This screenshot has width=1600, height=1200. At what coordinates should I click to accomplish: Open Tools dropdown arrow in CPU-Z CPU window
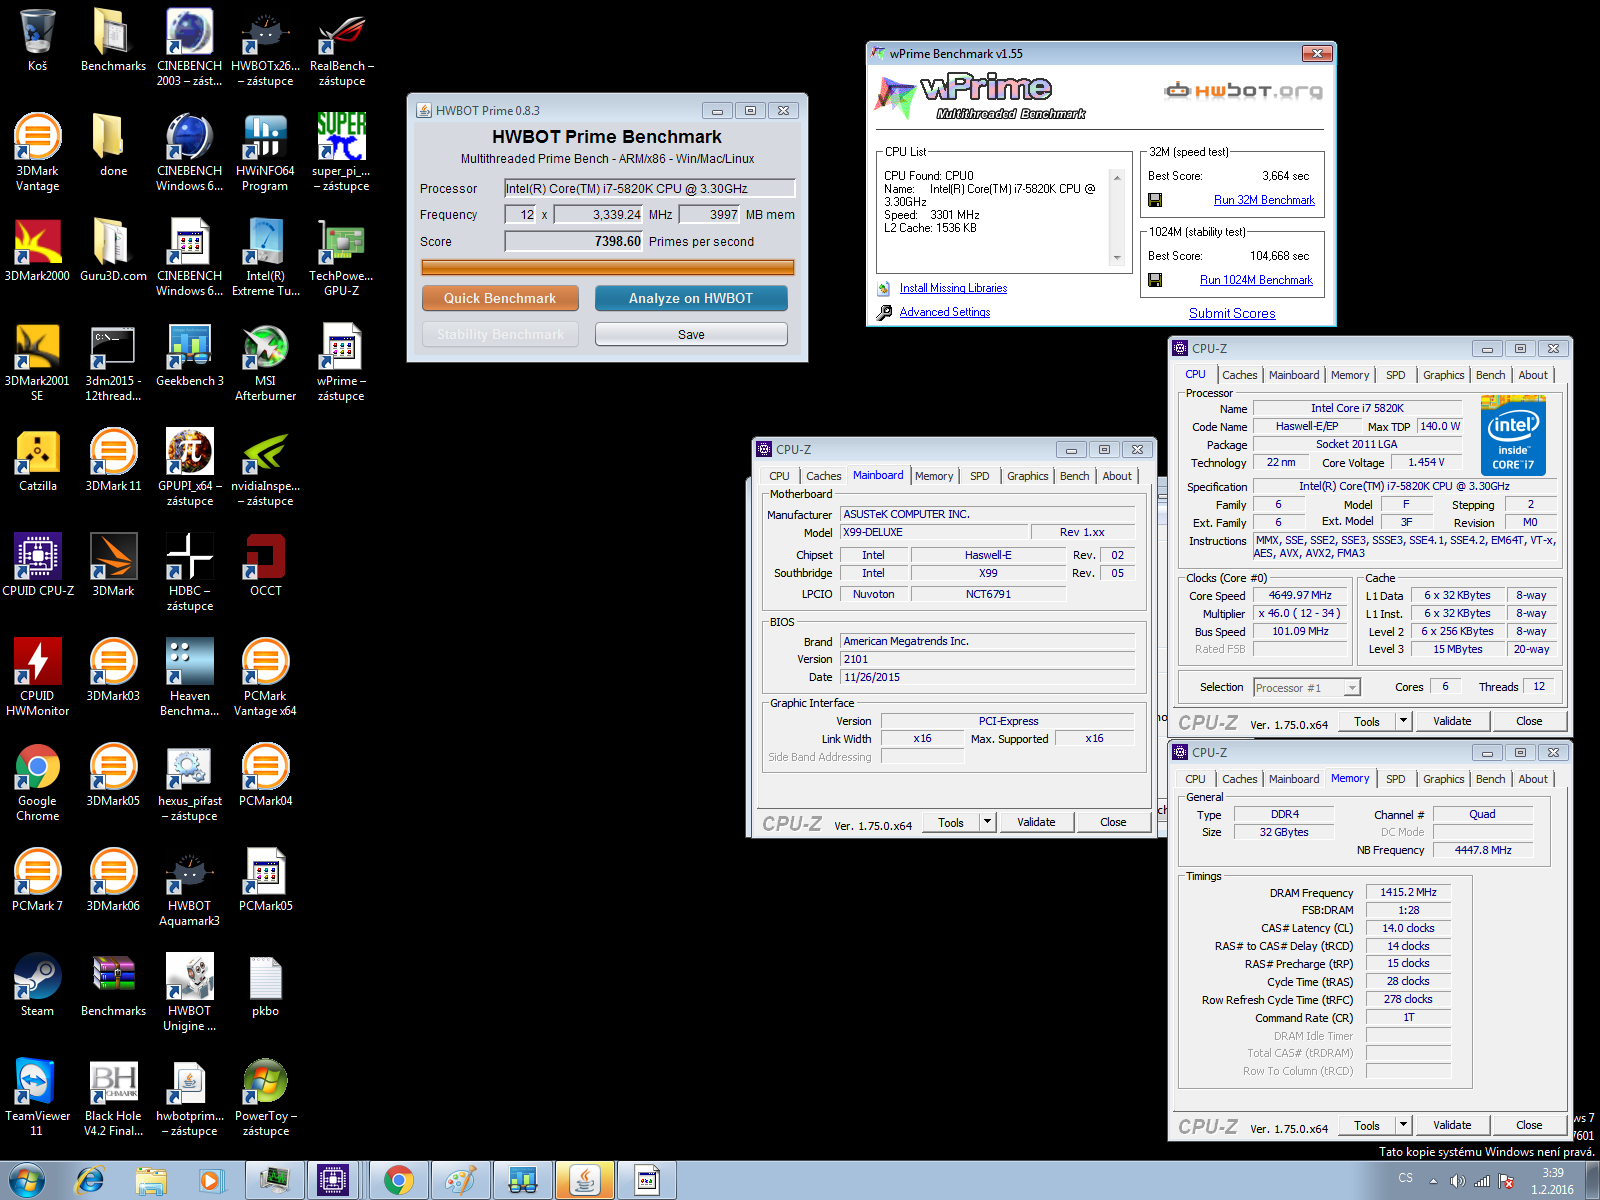[1403, 721]
